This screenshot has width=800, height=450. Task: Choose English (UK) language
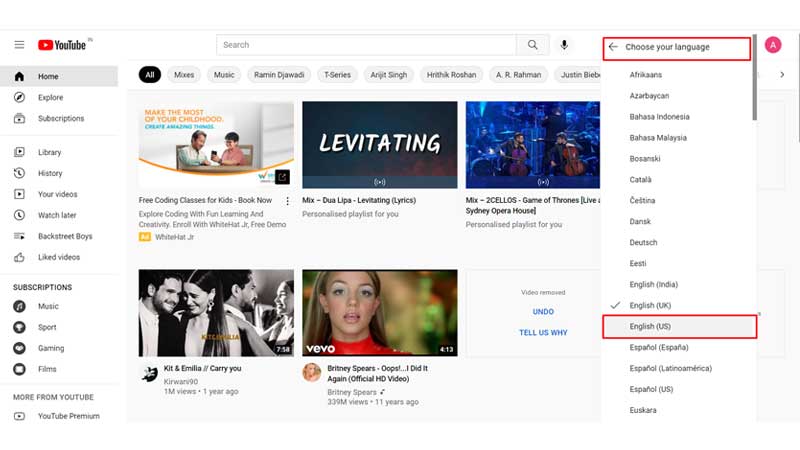click(x=679, y=305)
